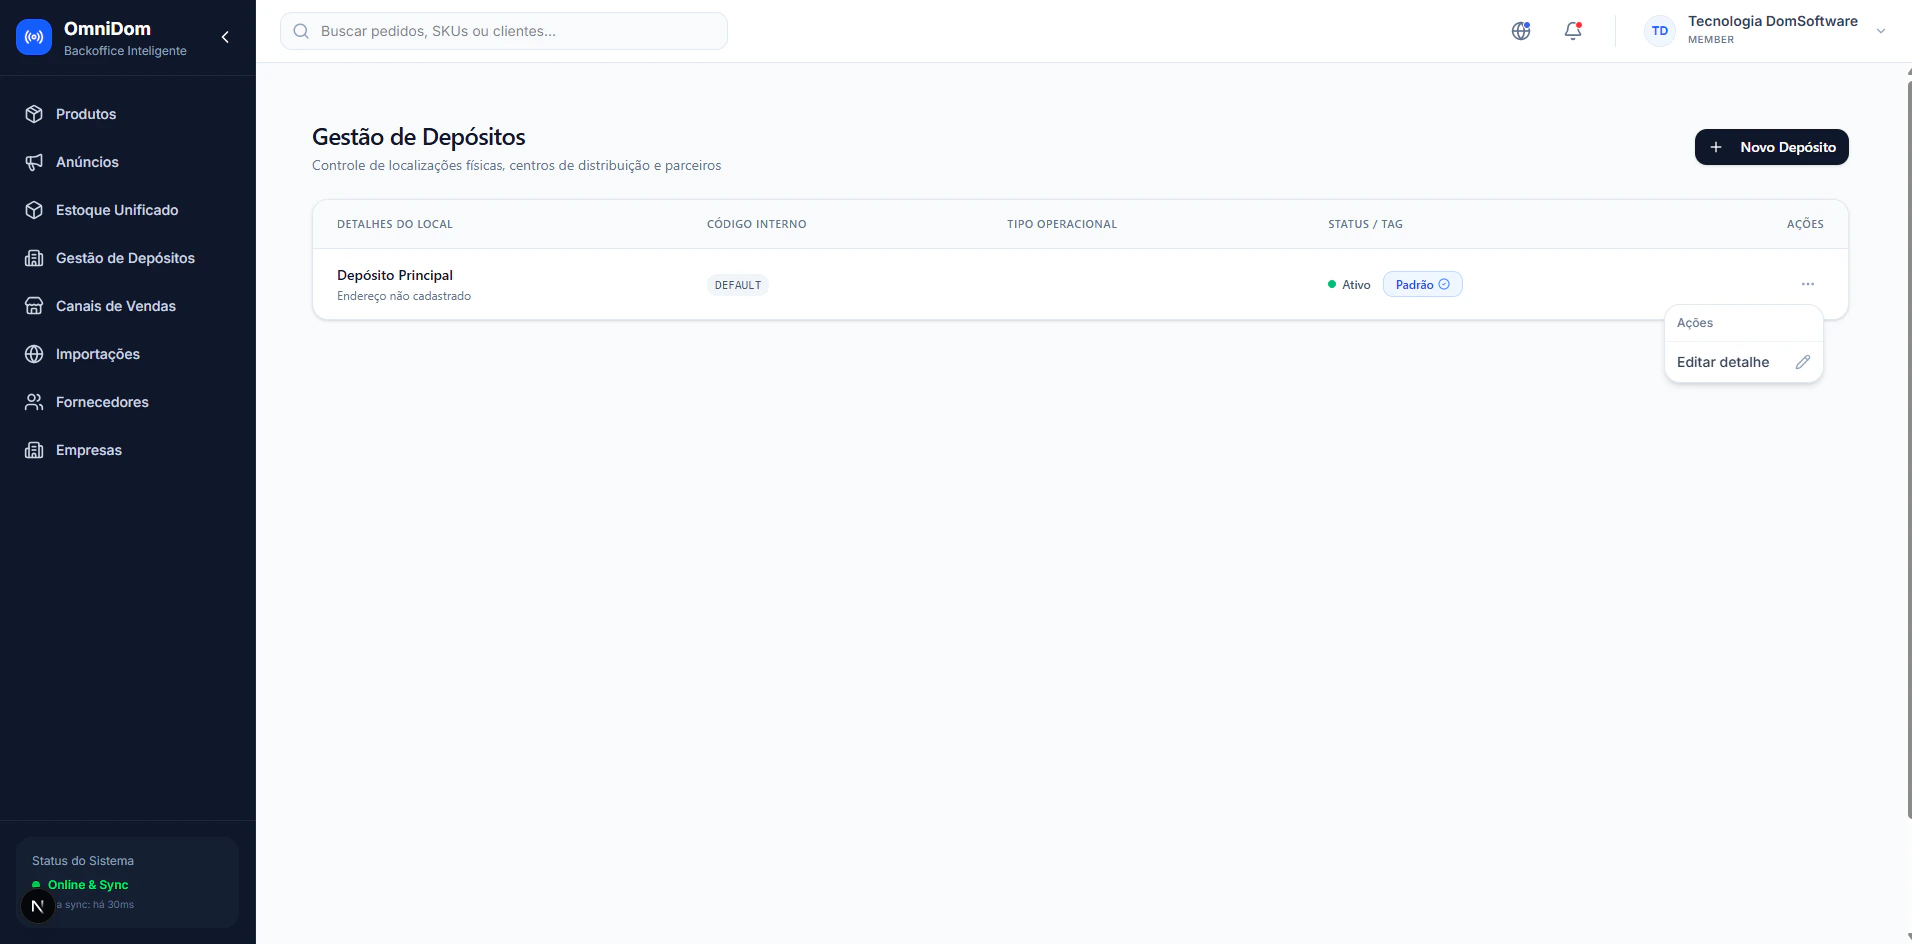
Task: Click the Status do Sistema label
Action: (83, 861)
